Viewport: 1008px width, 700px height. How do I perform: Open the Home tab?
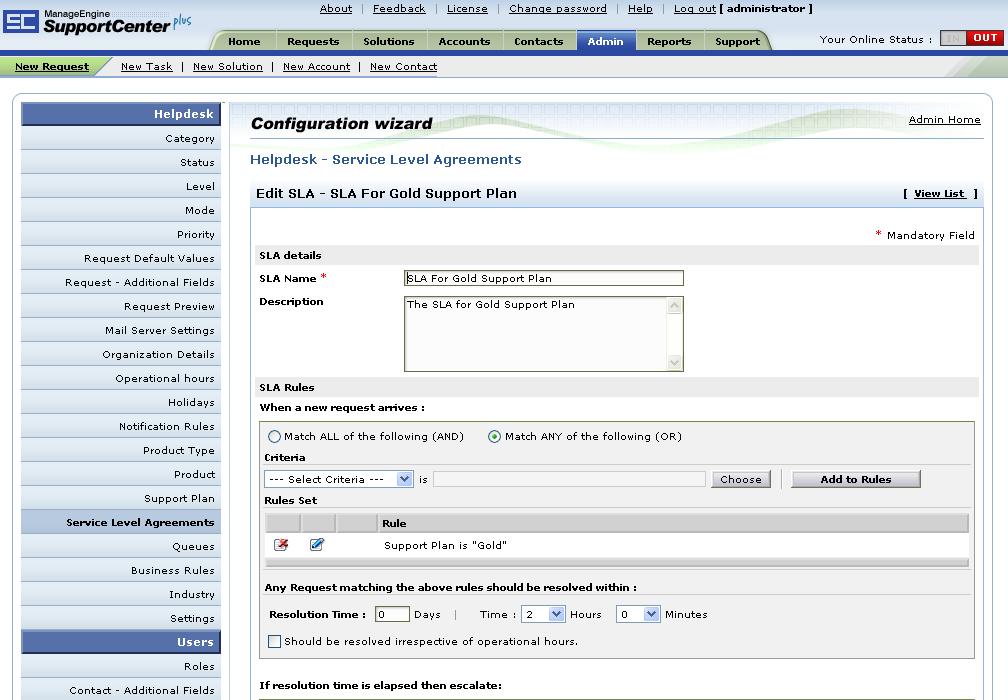(244, 41)
